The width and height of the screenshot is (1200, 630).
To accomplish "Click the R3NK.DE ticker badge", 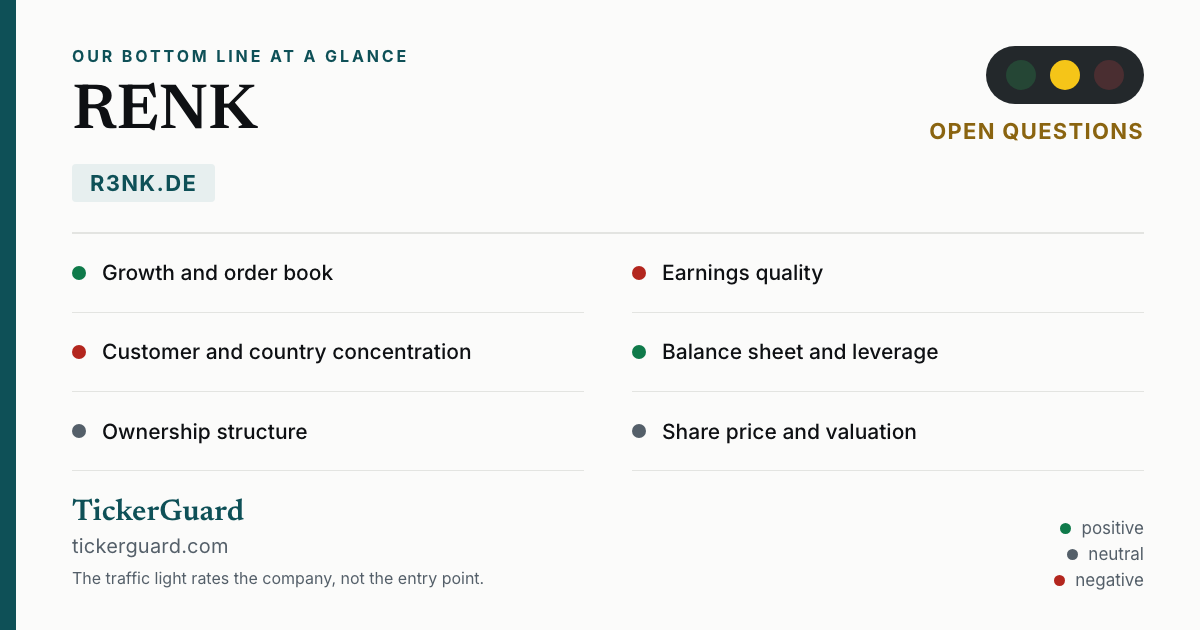I will (x=143, y=183).
